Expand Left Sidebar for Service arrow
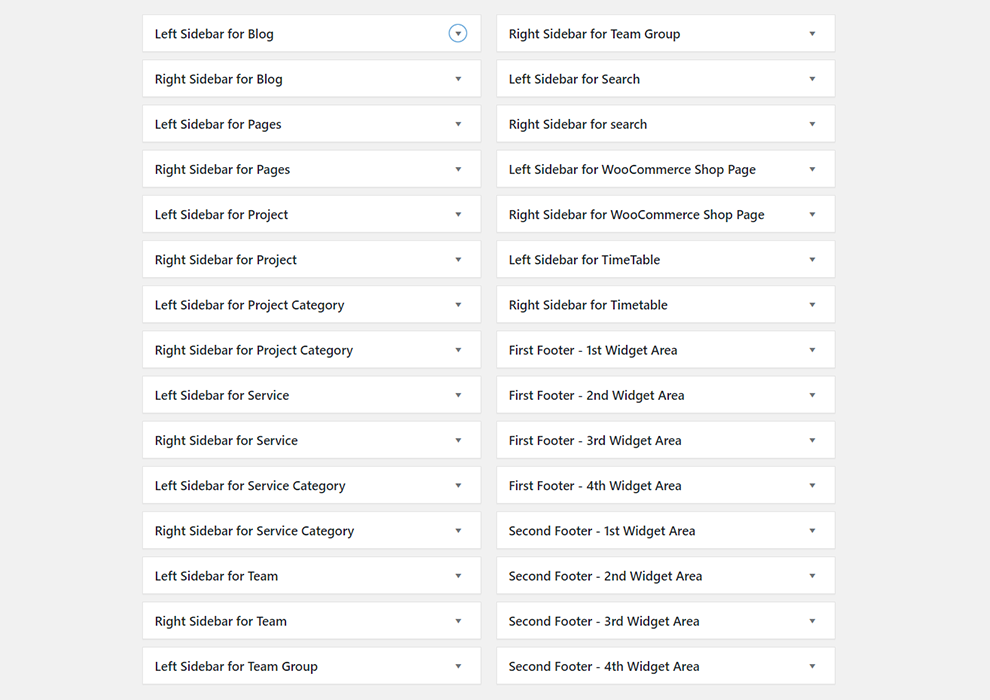This screenshot has width=990, height=700. 458,395
